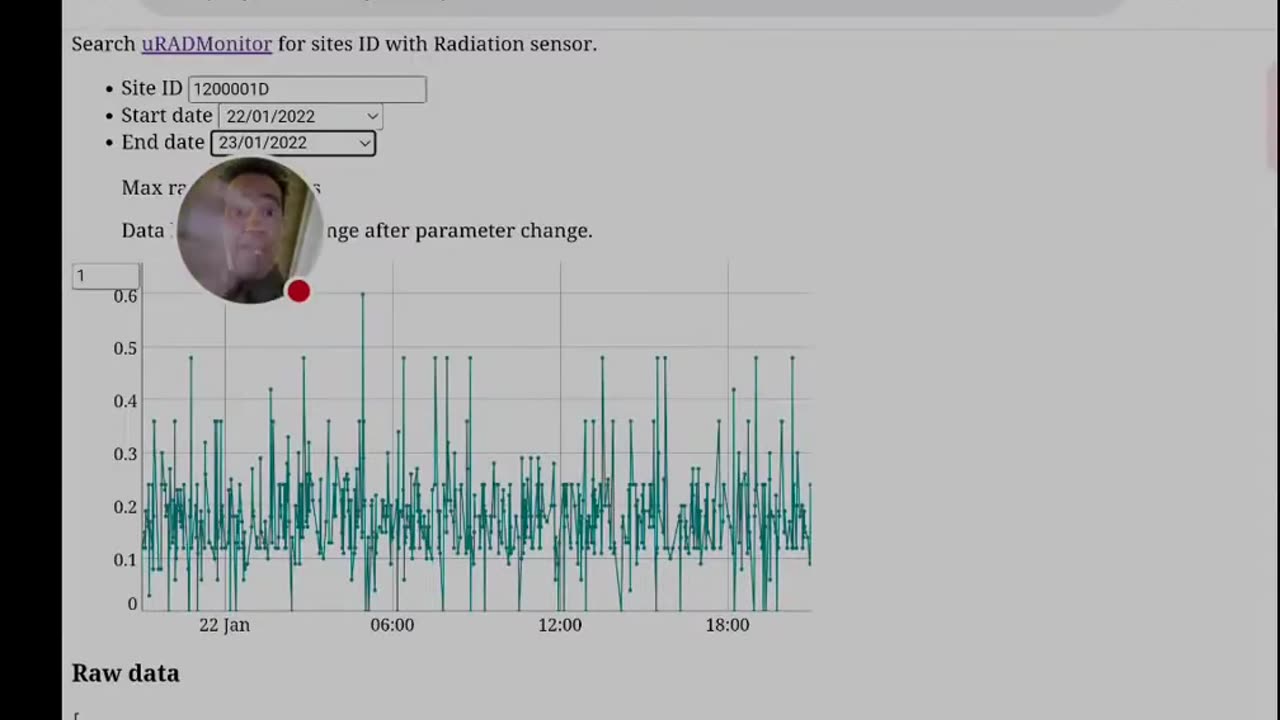Open the End date dropdown
The width and height of the screenshot is (1280, 720).
coord(293,143)
